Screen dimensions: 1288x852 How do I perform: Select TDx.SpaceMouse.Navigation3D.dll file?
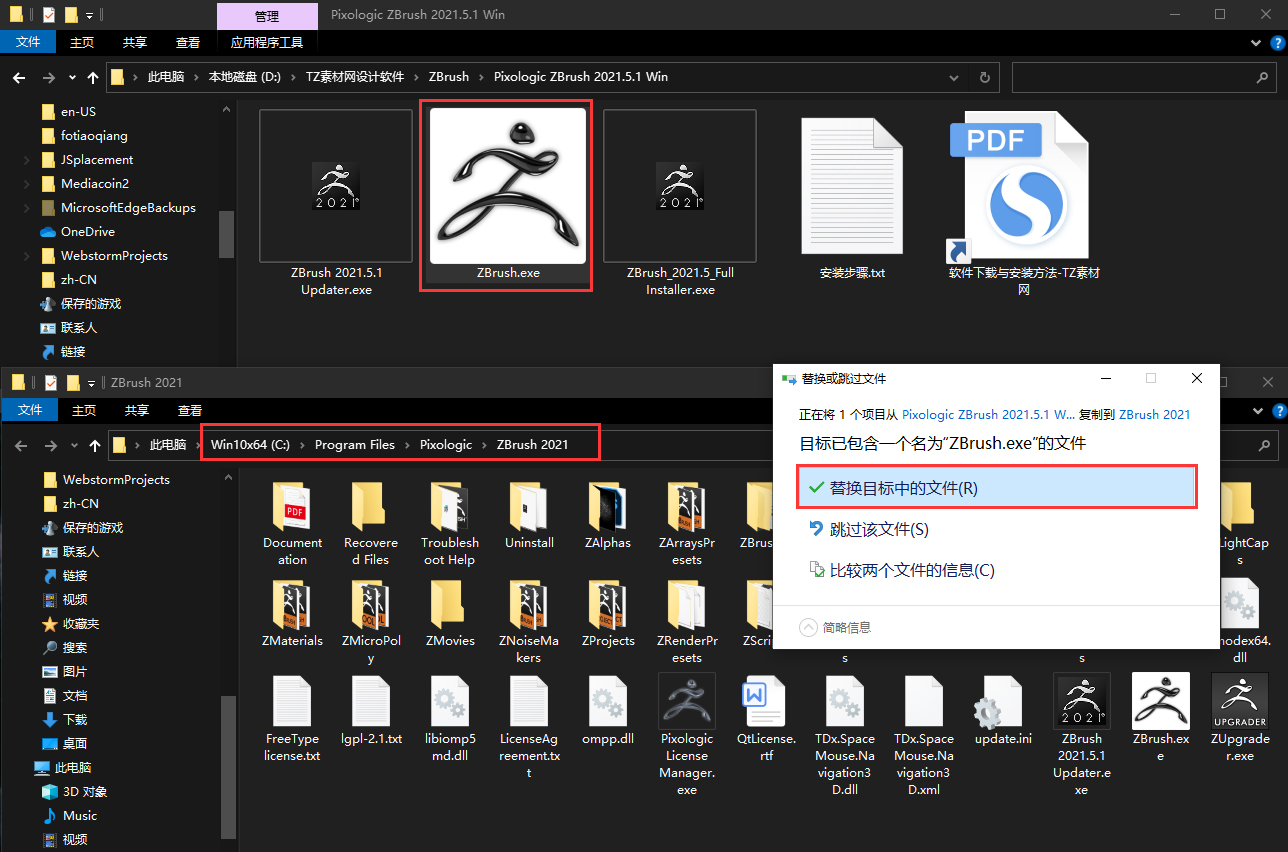coord(845,735)
